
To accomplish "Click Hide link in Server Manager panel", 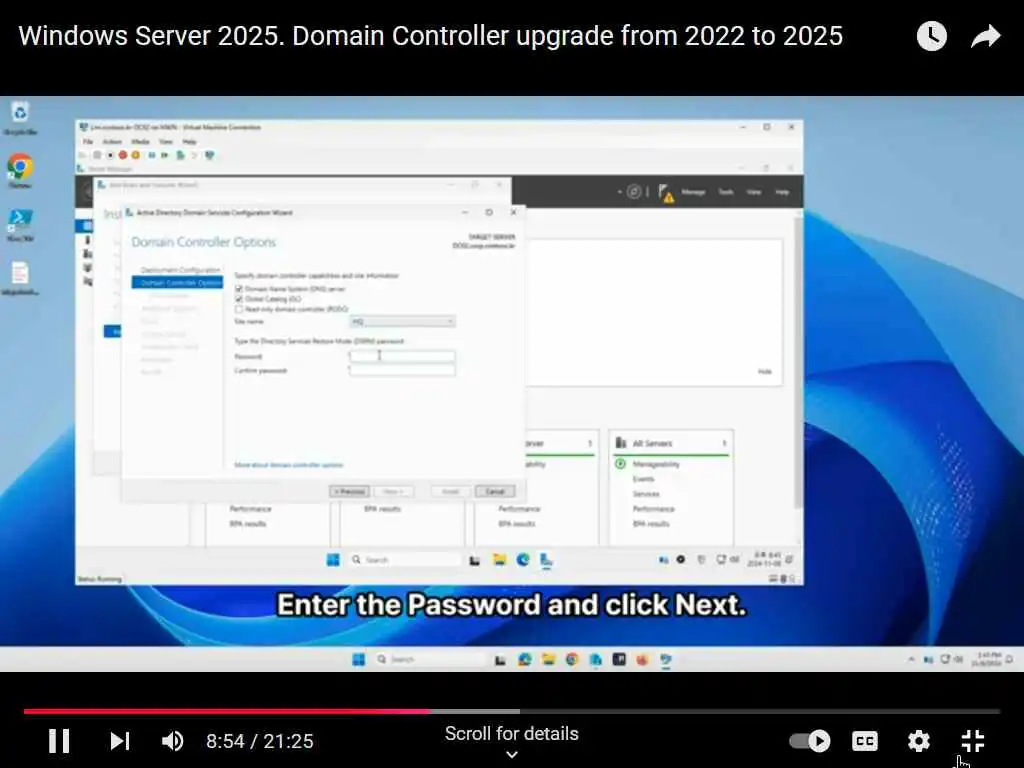I will click(x=765, y=372).
